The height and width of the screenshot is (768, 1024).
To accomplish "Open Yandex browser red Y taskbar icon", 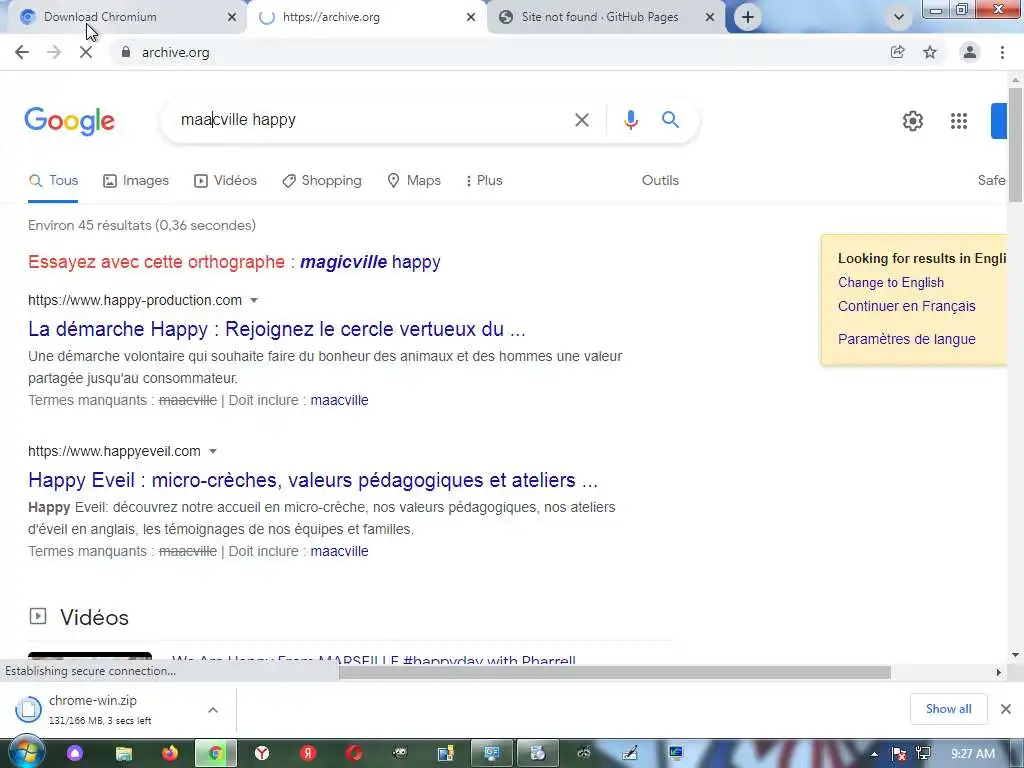I will [262, 754].
